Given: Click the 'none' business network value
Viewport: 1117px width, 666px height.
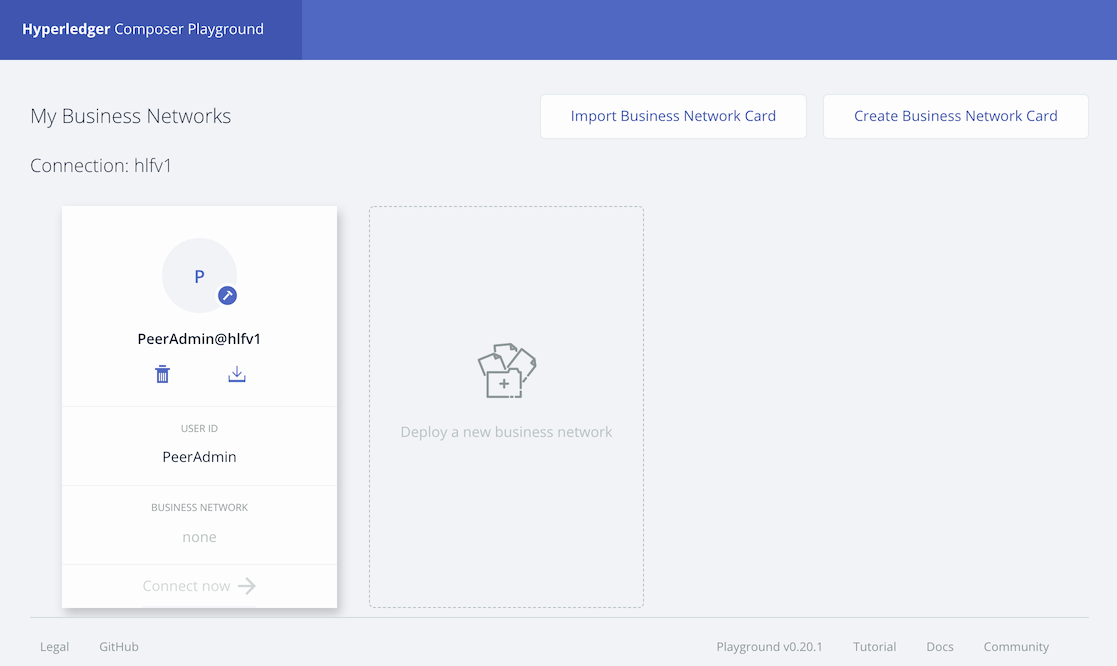Looking at the screenshot, I should [199, 537].
